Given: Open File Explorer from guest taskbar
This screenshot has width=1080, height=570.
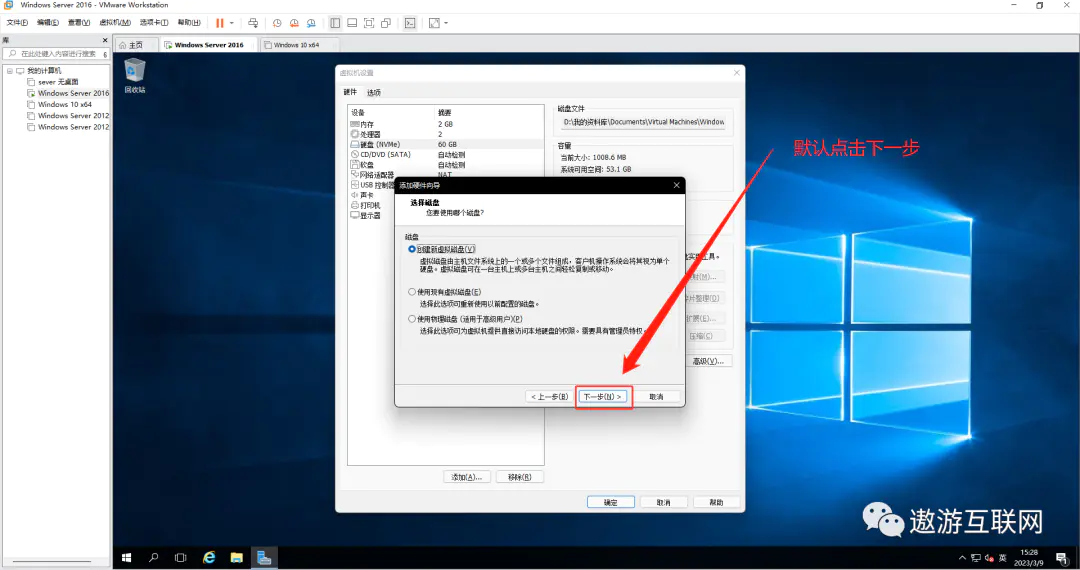Looking at the screenshot, I should click(x=236, y=558).
